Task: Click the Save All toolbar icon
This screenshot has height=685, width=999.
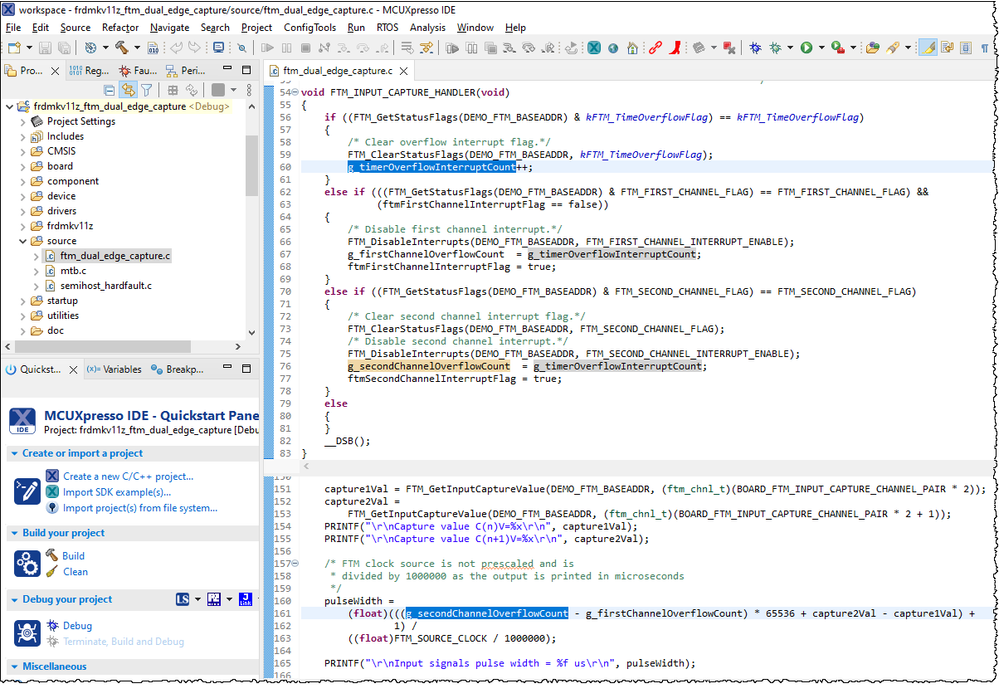Action: (x=64, y=48)
